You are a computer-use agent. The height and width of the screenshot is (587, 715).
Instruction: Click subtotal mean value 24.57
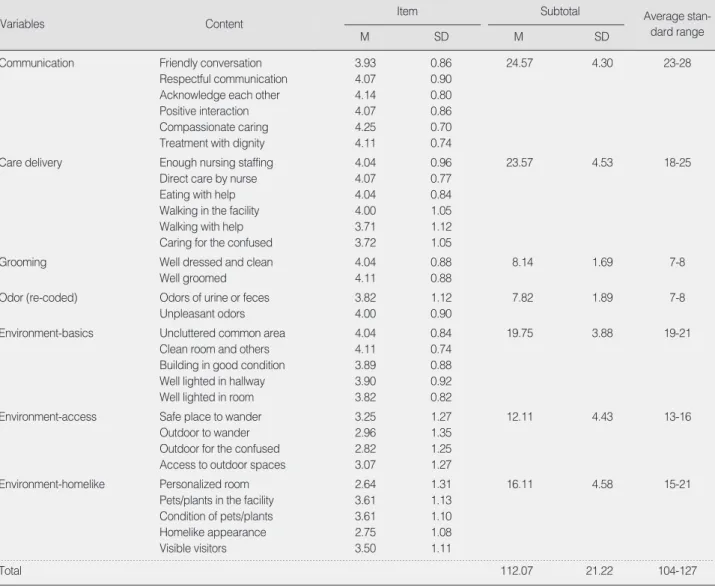point(519,63)
